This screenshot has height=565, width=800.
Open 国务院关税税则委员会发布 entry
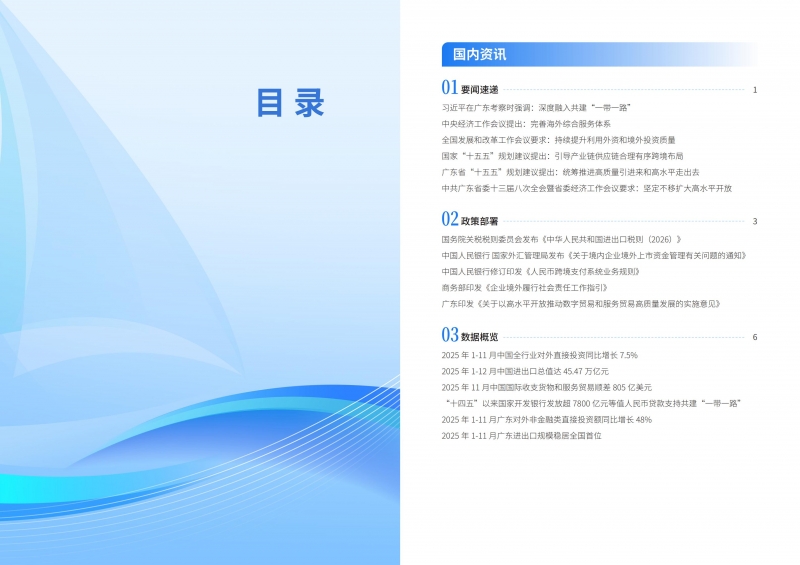point(561,239)
